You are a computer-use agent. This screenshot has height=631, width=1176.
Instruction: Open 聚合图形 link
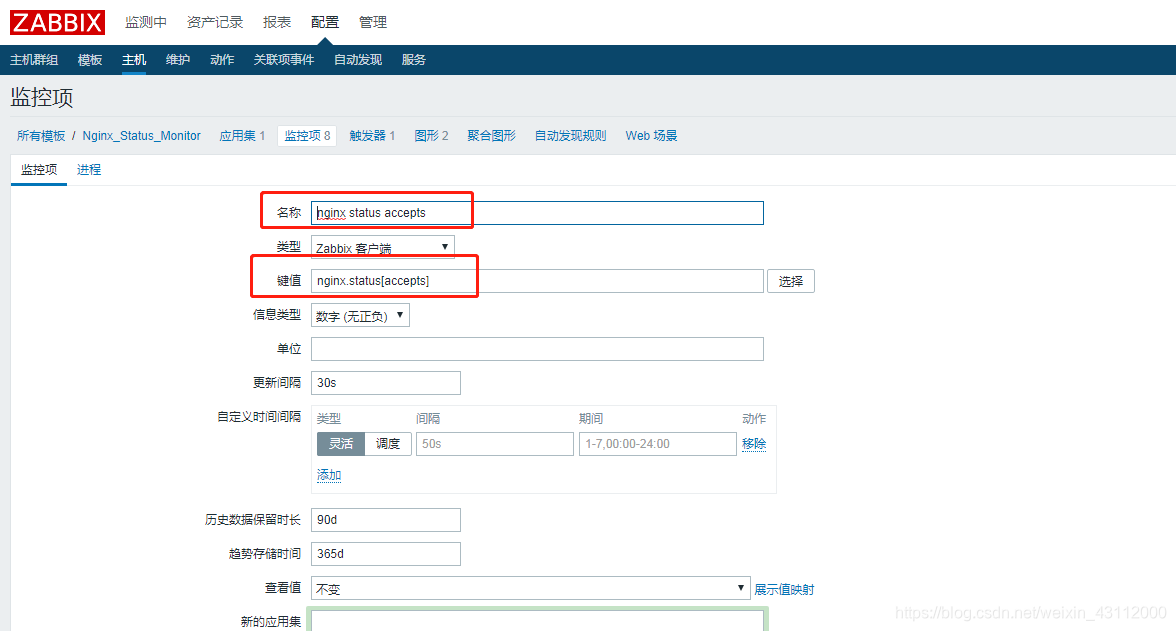491,136
